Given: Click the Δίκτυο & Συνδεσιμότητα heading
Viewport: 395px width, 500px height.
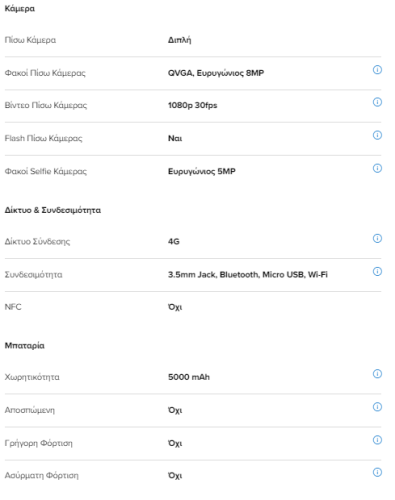Looking at the screenshot, I should tap(53, 210).
